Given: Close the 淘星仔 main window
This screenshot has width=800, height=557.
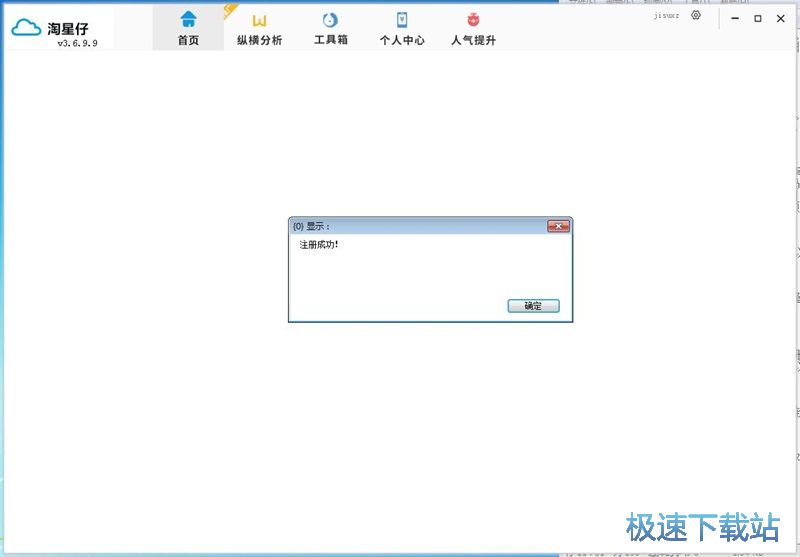Looking at the screenshot, I should click(781, 18).
